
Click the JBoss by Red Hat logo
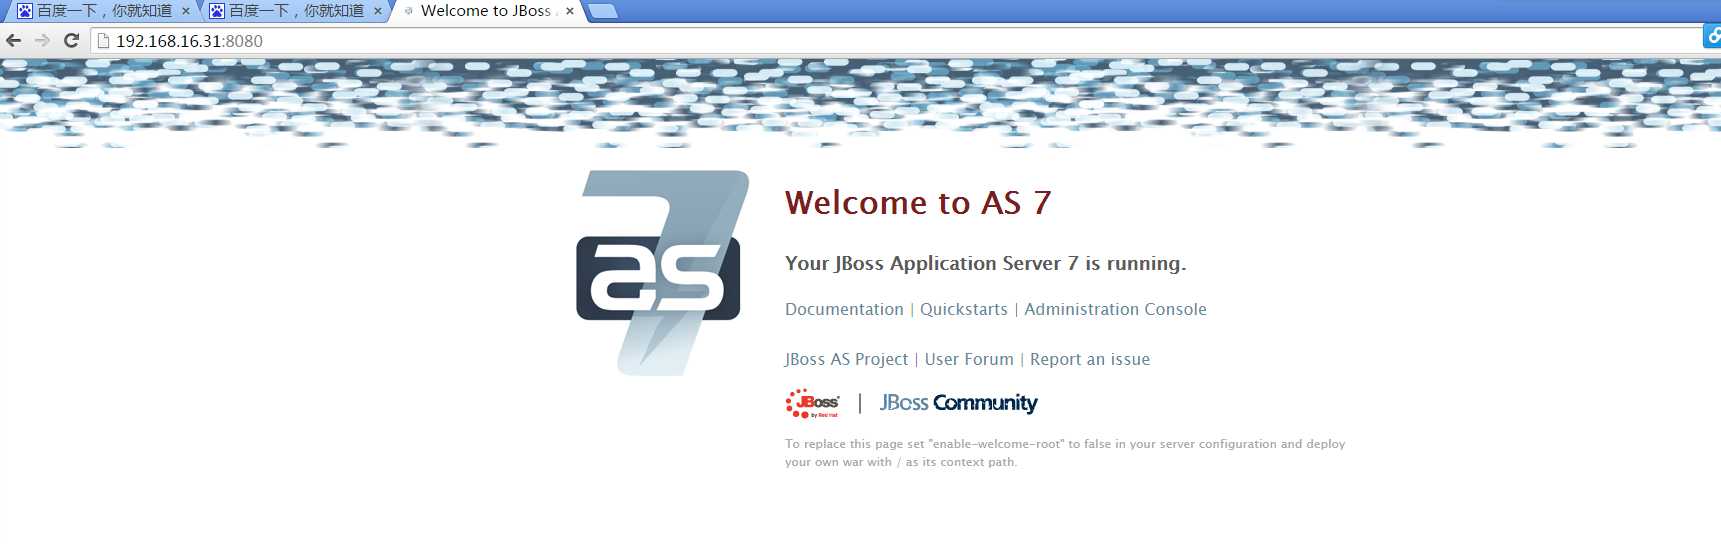[813, 403]
